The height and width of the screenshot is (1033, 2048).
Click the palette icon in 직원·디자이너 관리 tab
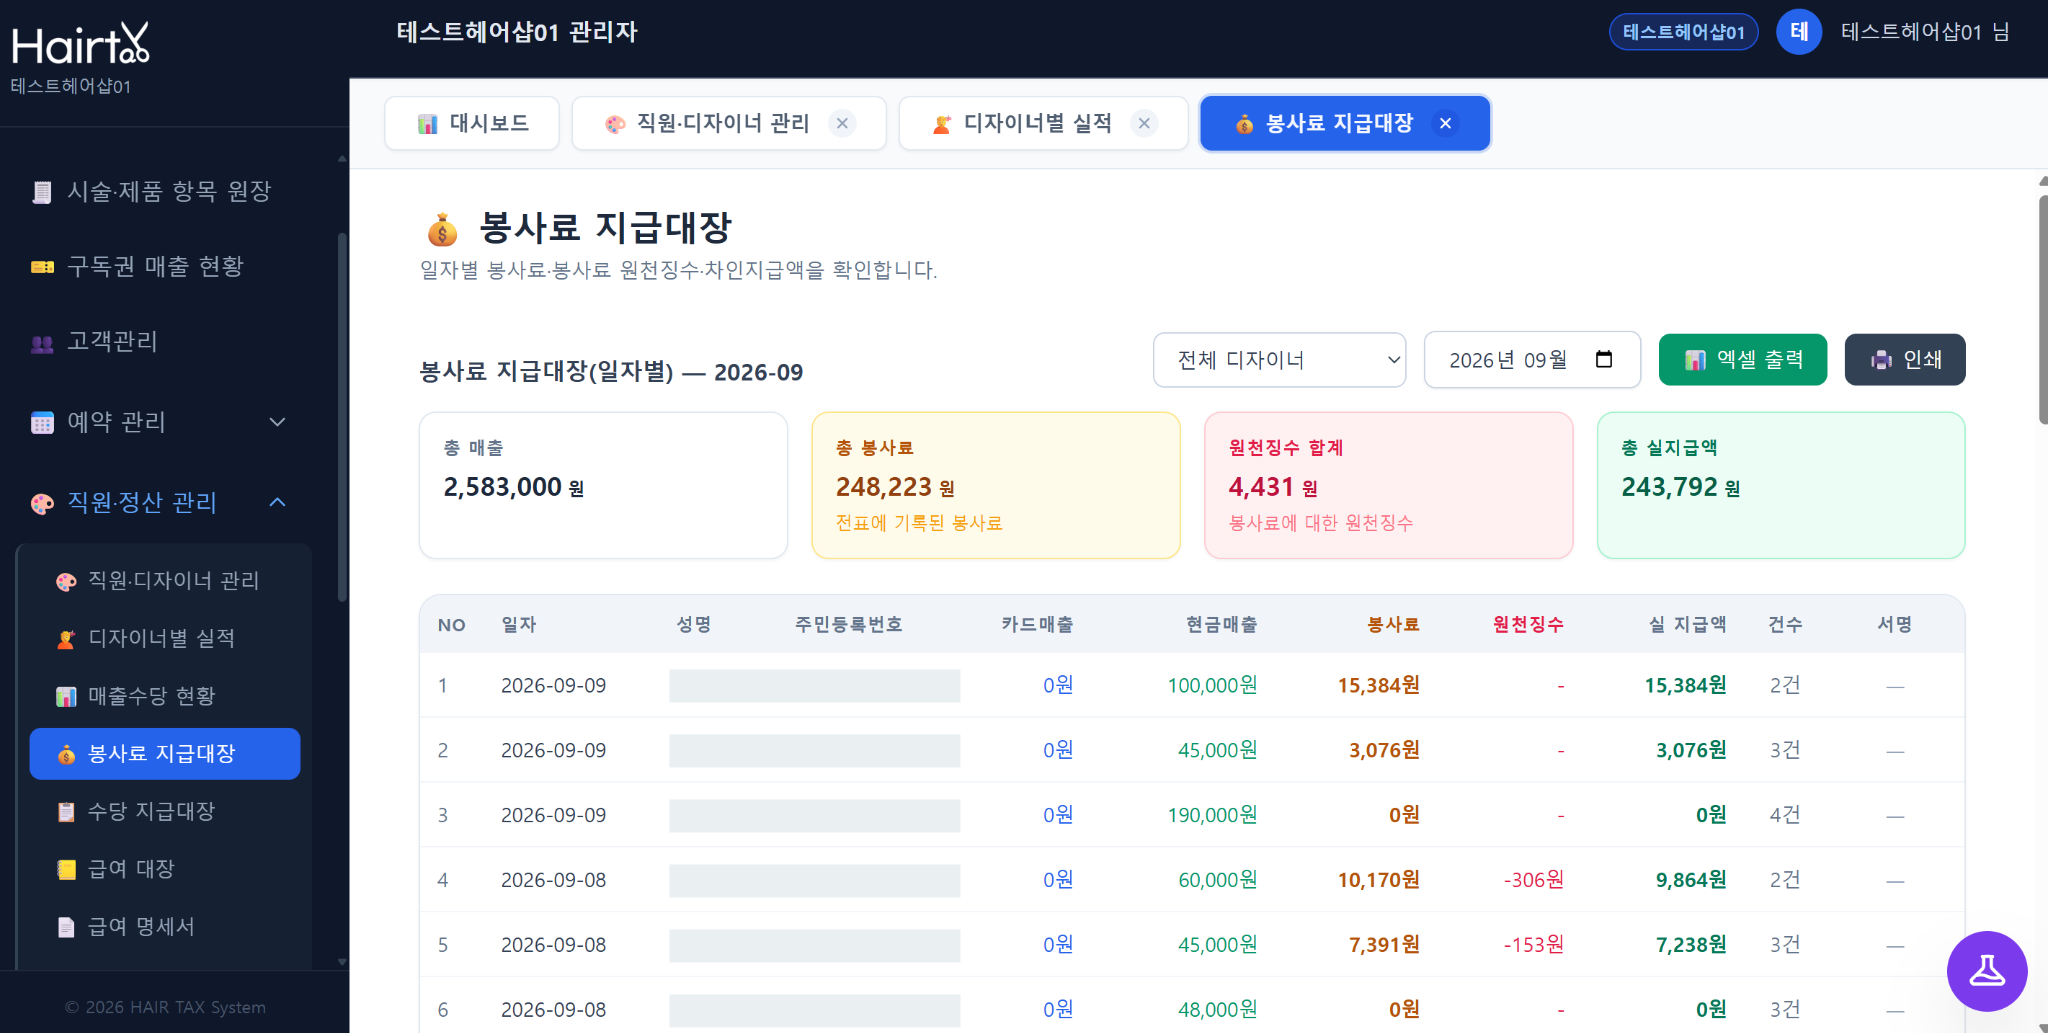tap(615, 124)
